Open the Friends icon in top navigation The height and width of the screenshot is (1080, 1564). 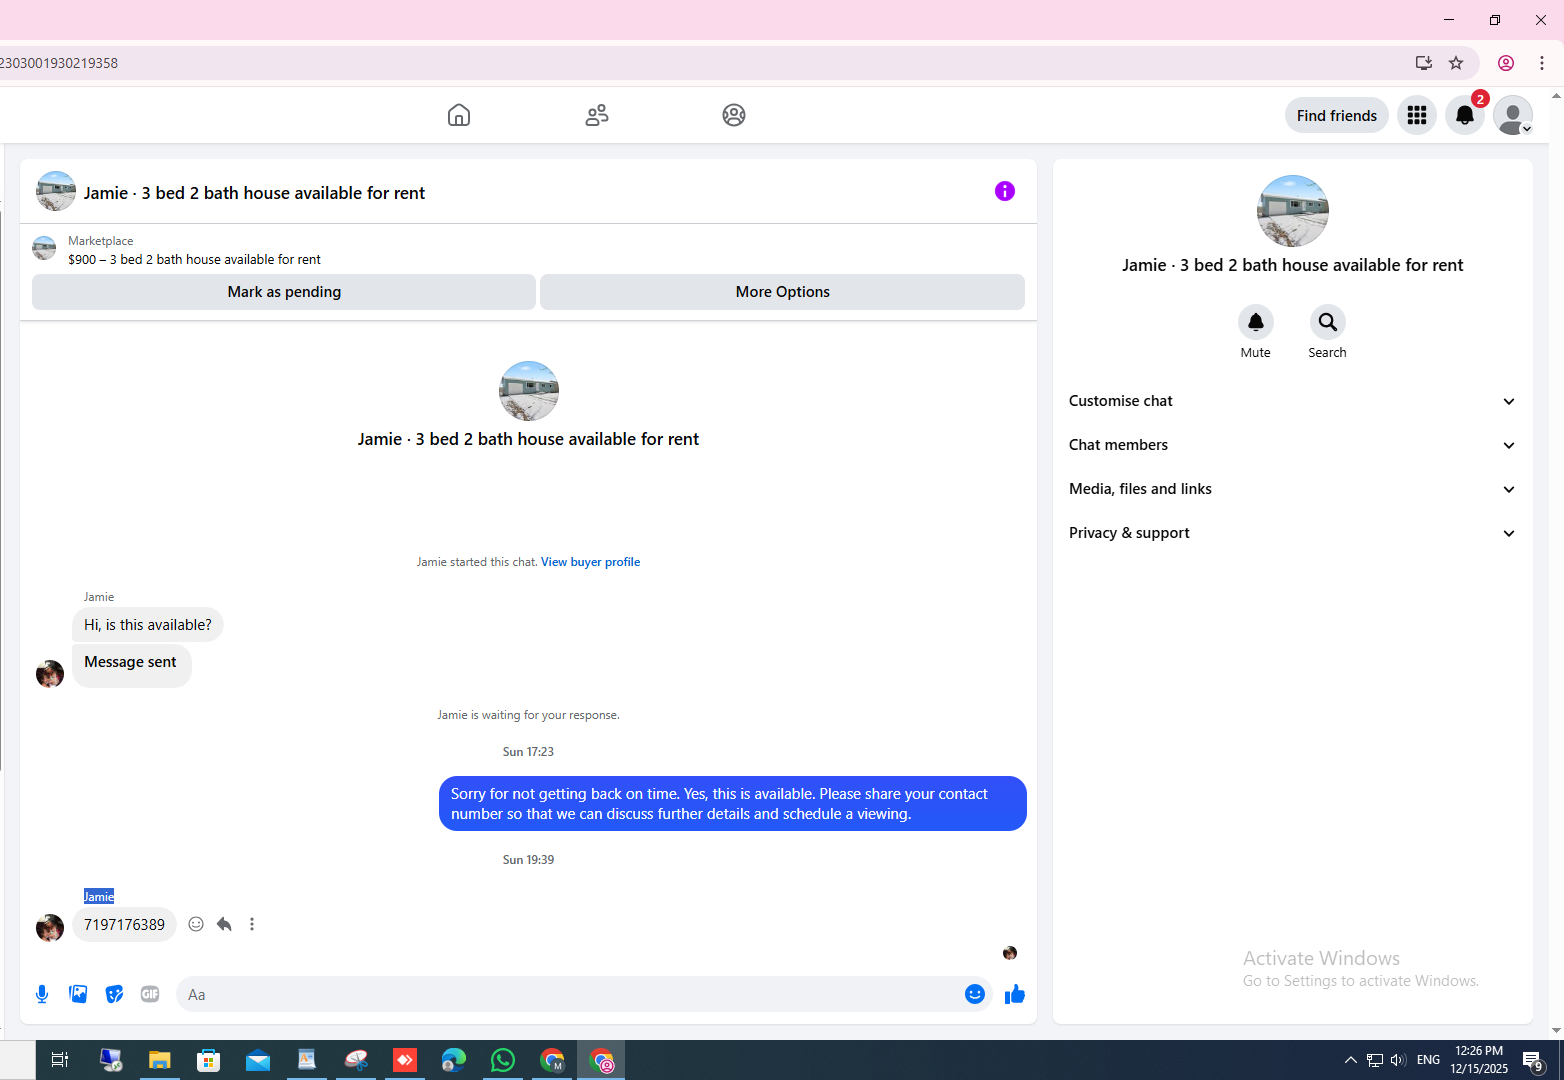597,115
